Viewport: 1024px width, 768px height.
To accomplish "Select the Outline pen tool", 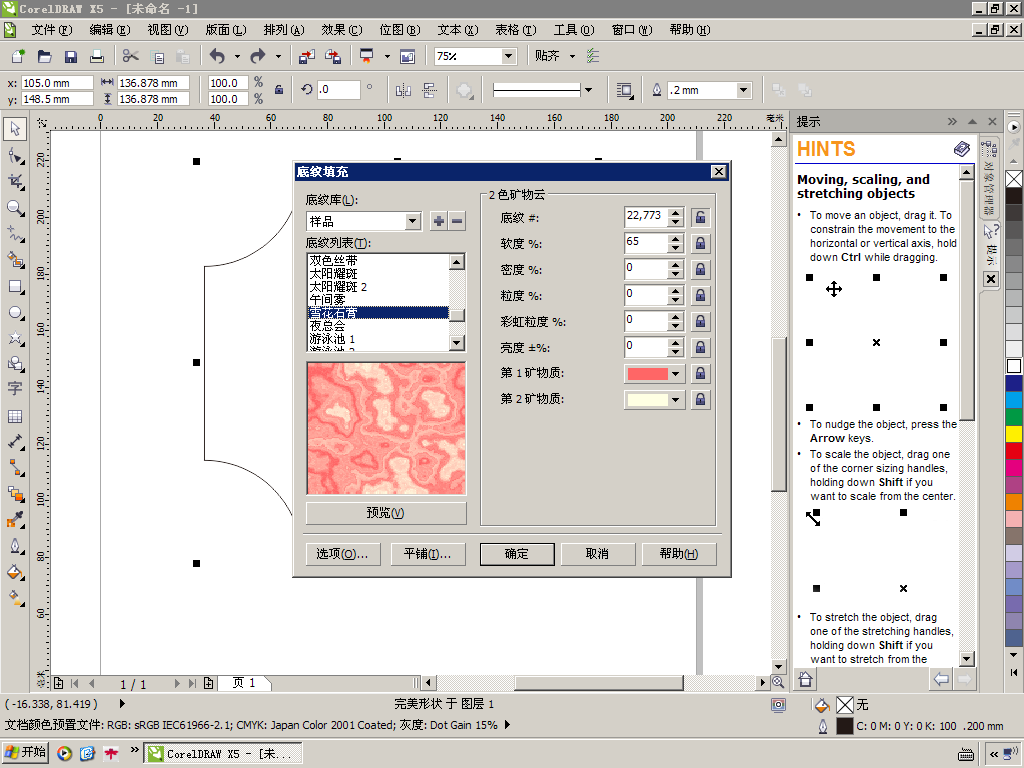I will click(15, 546).
